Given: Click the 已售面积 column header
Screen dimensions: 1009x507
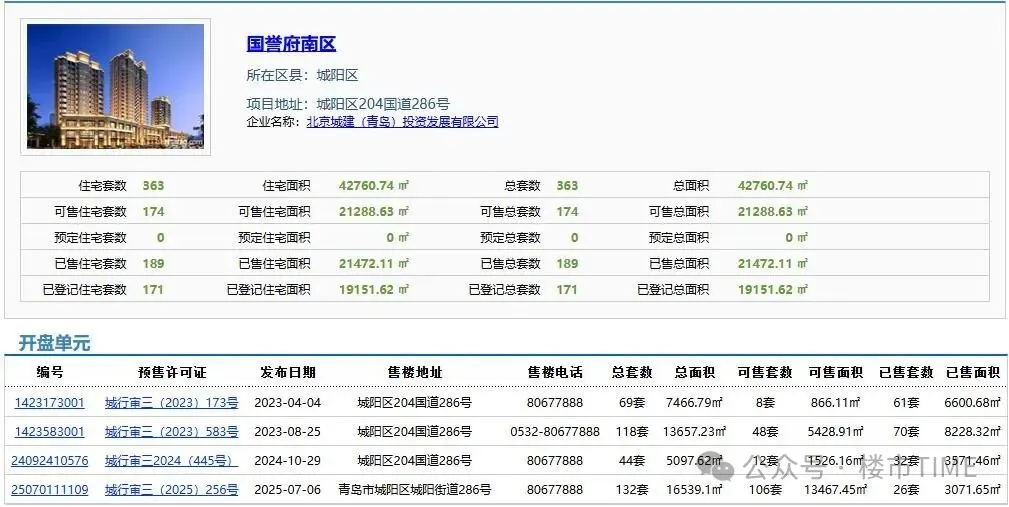Looking at the screenshot, I should click(973, 372).
